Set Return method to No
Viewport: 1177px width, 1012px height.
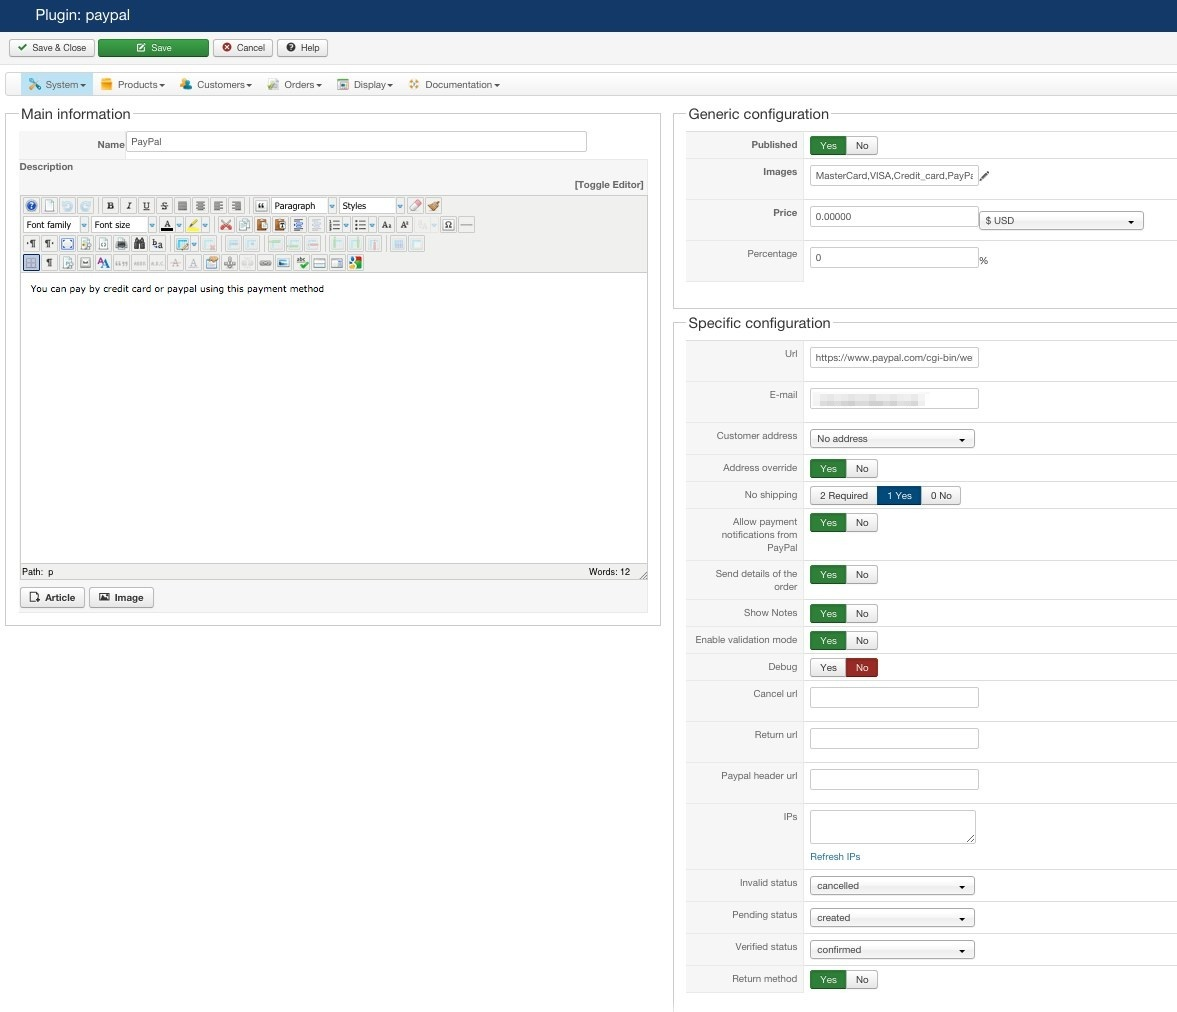tap(862, 980)
